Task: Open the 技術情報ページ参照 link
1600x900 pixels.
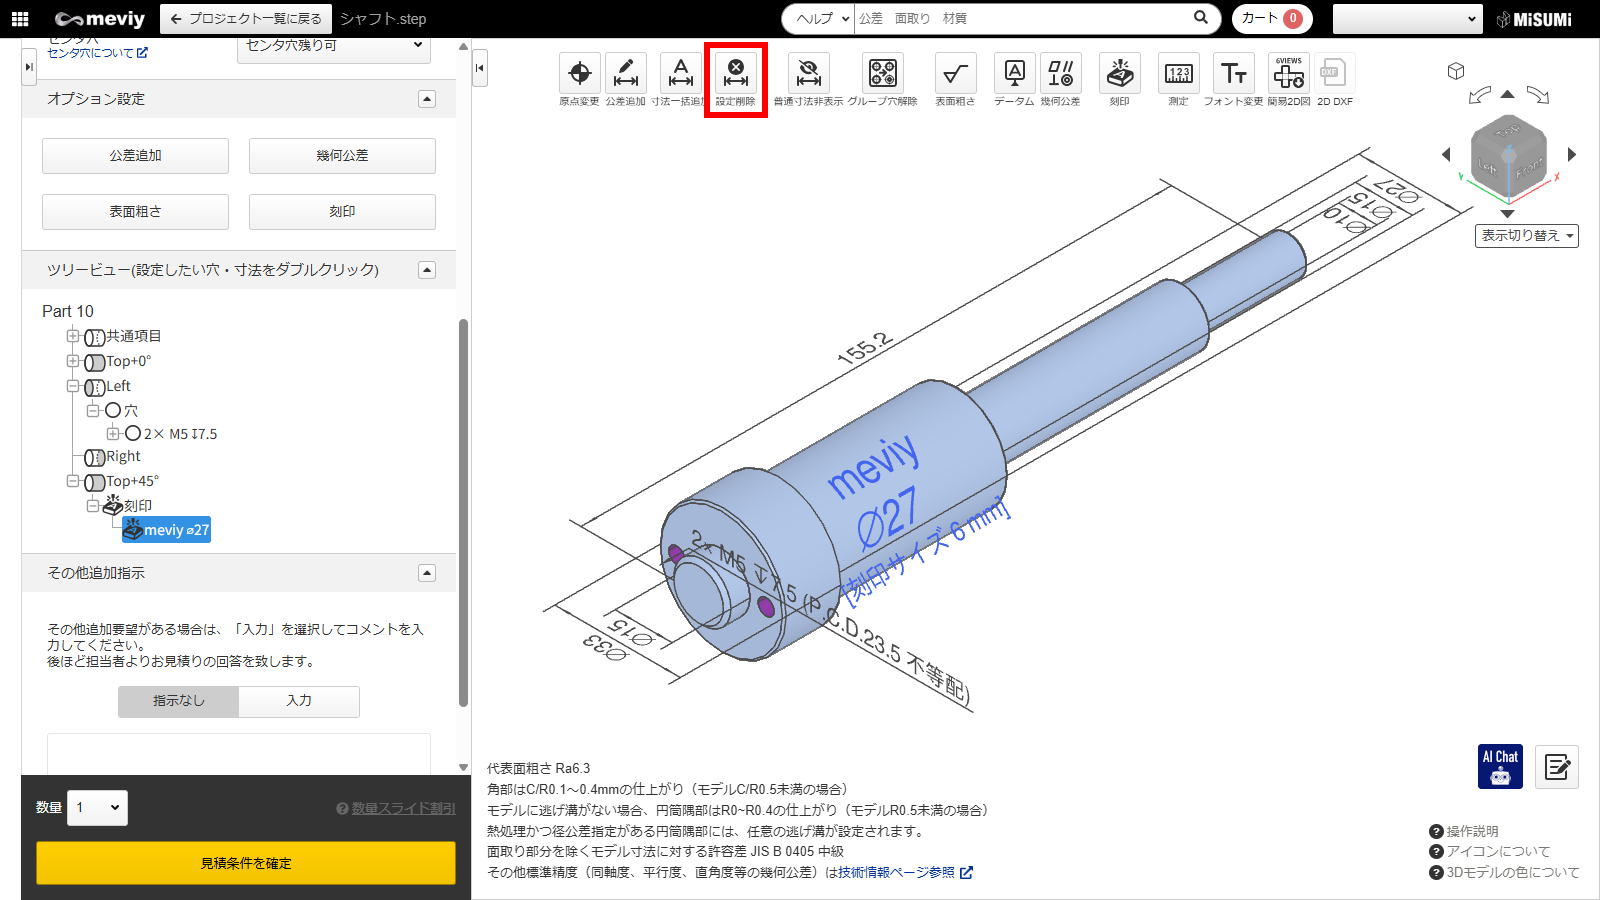Action: pos(897,872)
